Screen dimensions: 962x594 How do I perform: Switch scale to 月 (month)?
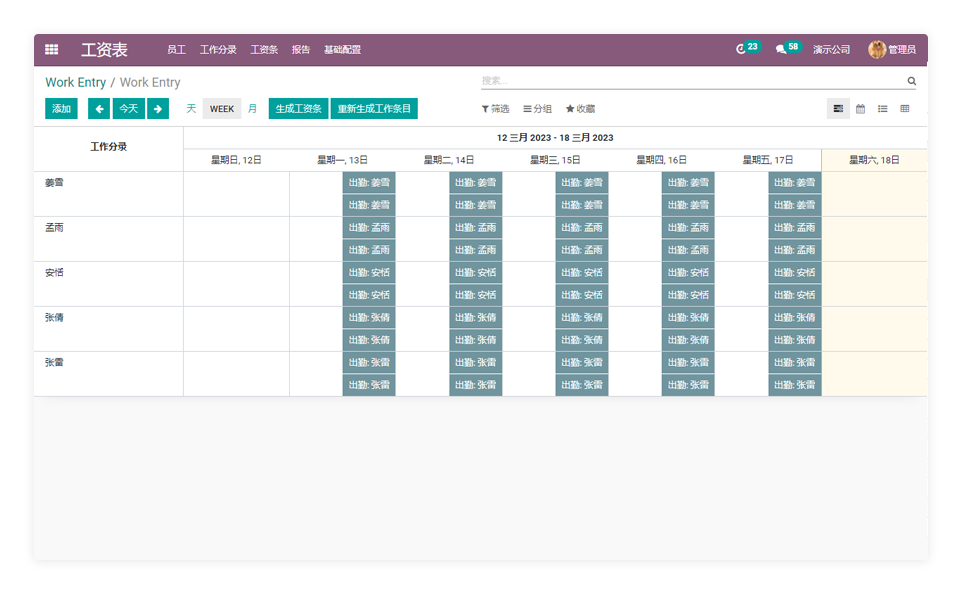click(252, 109)
